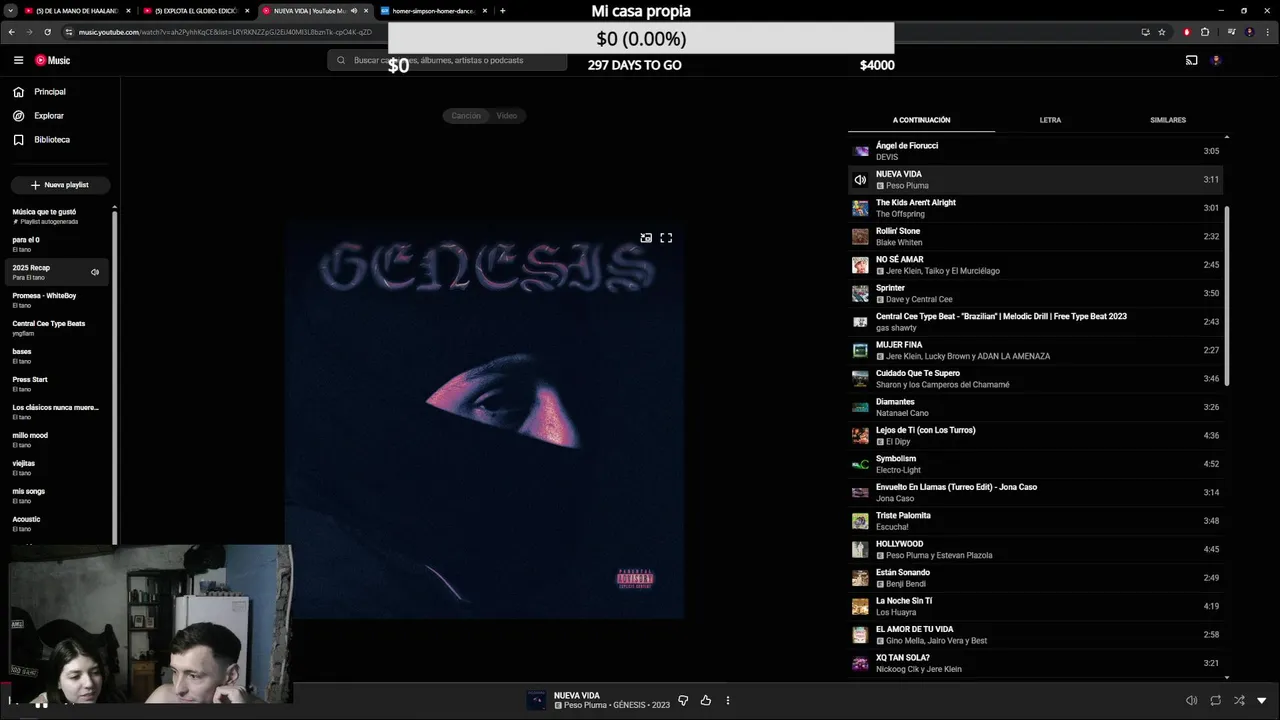Switch to the Canción mode
Image resolution: width=1280 pixels, height=720 pixels.
tap(466, 116)
